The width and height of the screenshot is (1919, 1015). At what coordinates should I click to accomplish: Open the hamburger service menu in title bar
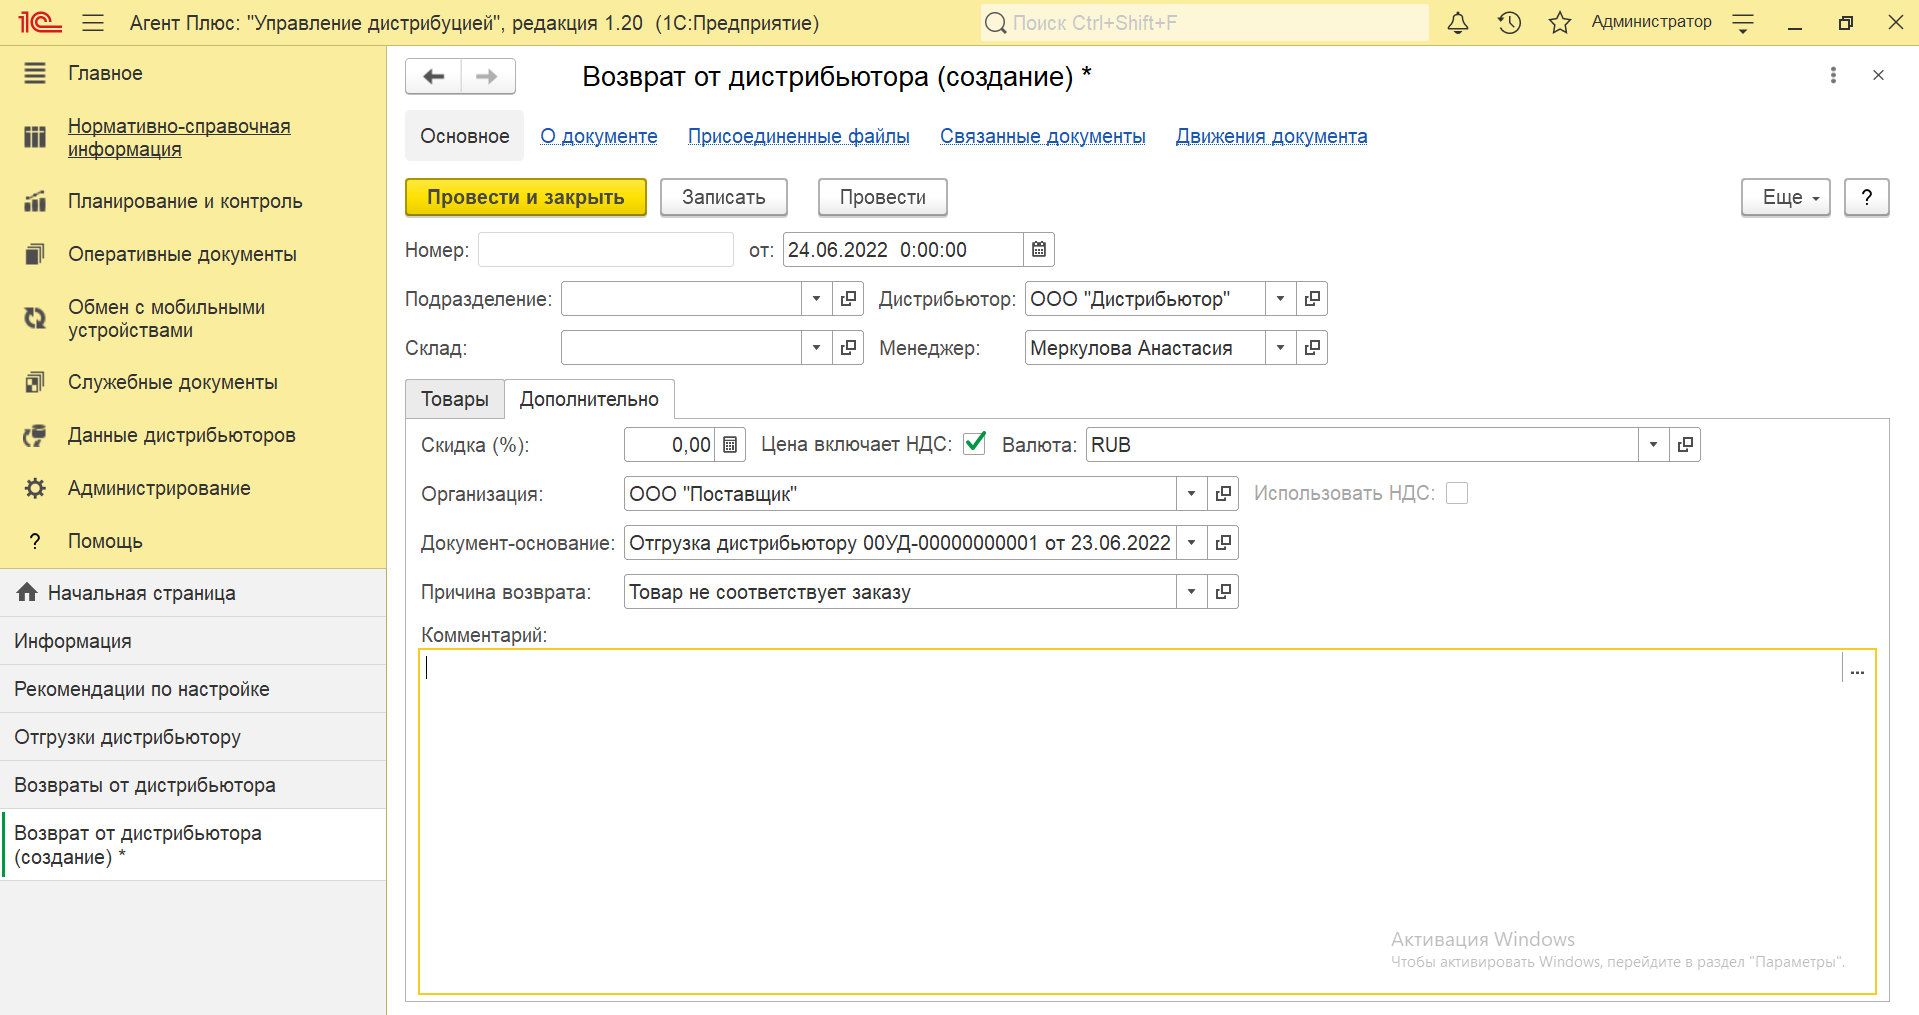(x=93, y=22)
